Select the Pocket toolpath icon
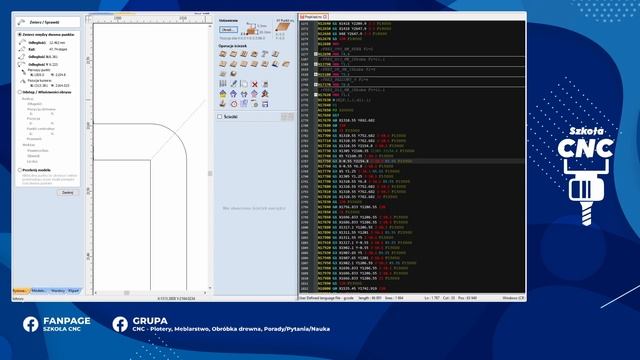Viewport: 640px width, 360px height. [x=233, y=54]
